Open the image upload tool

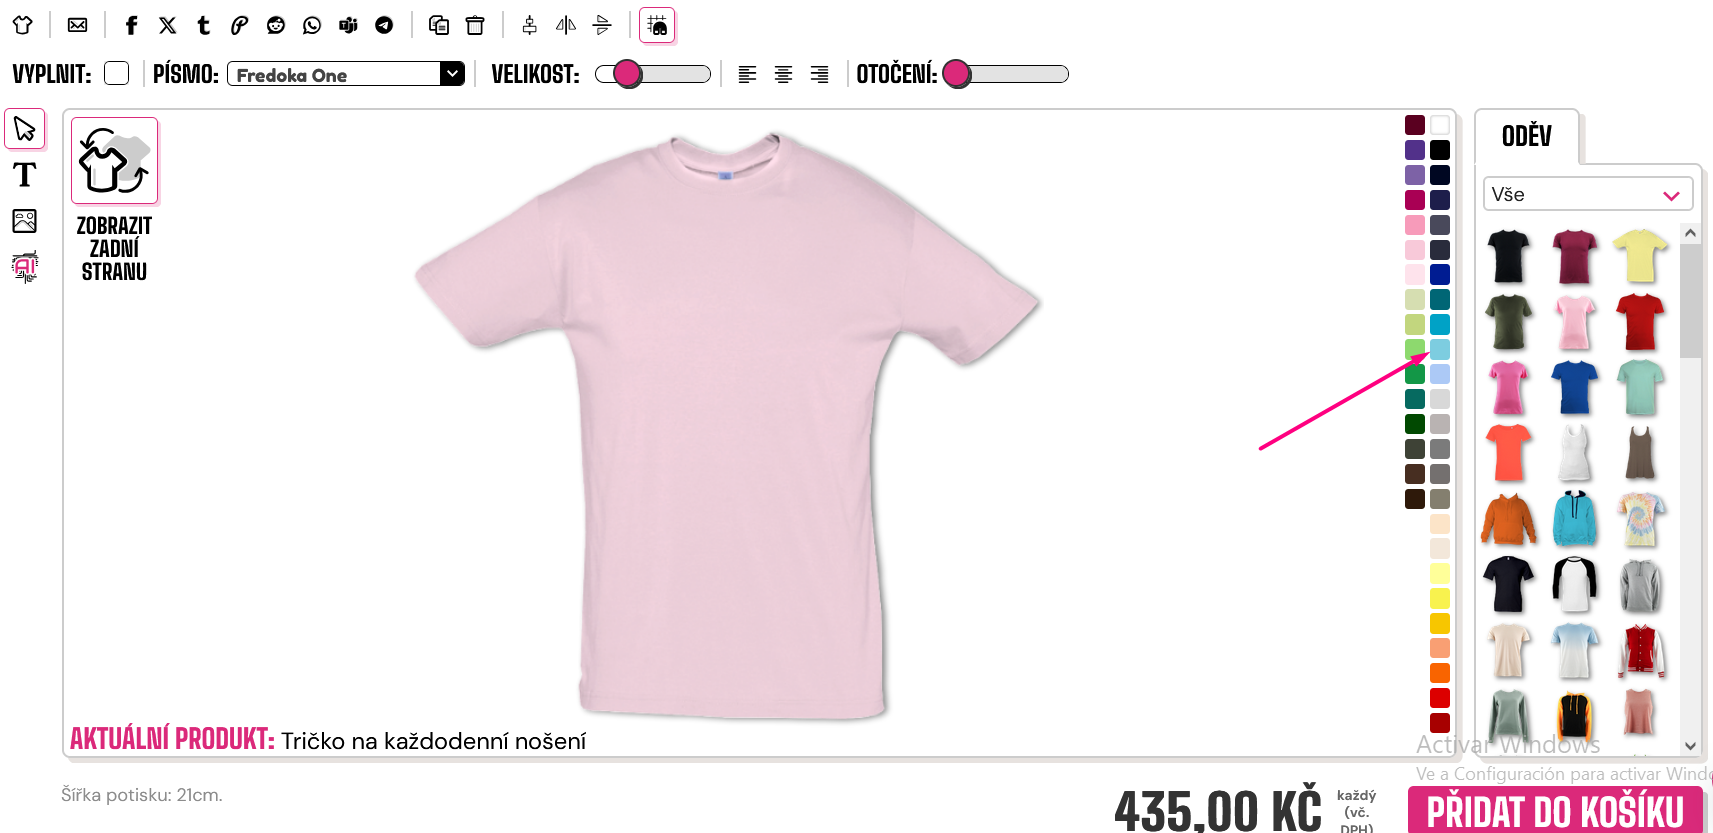pyautogui.click(x=25, y=221)
